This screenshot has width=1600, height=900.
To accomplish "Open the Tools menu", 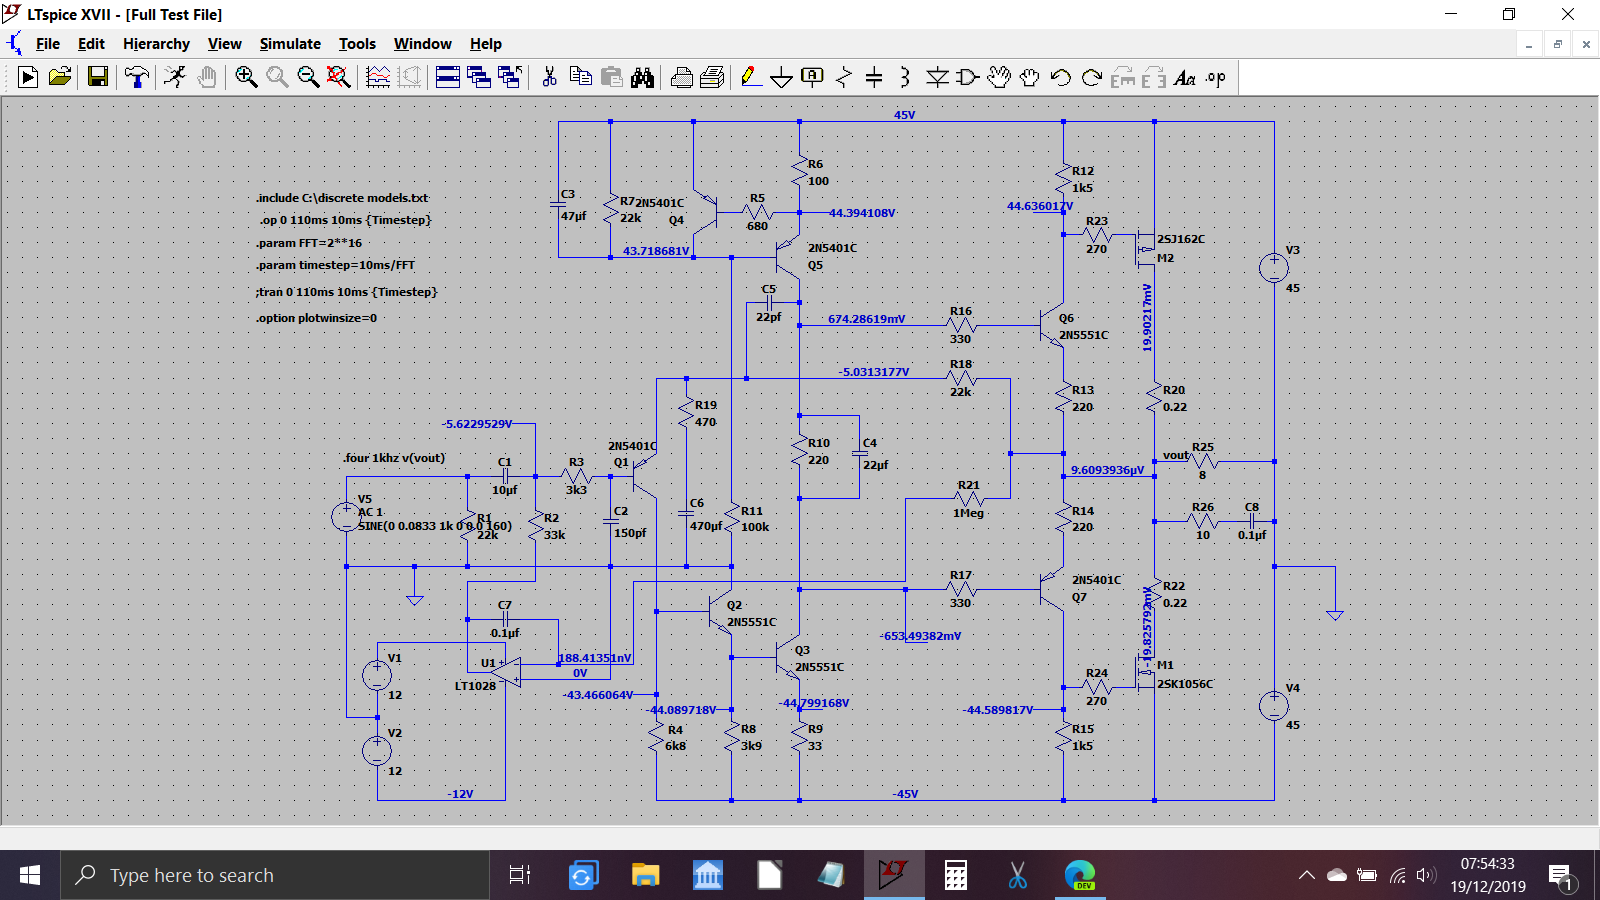I will tap(357, 44).
